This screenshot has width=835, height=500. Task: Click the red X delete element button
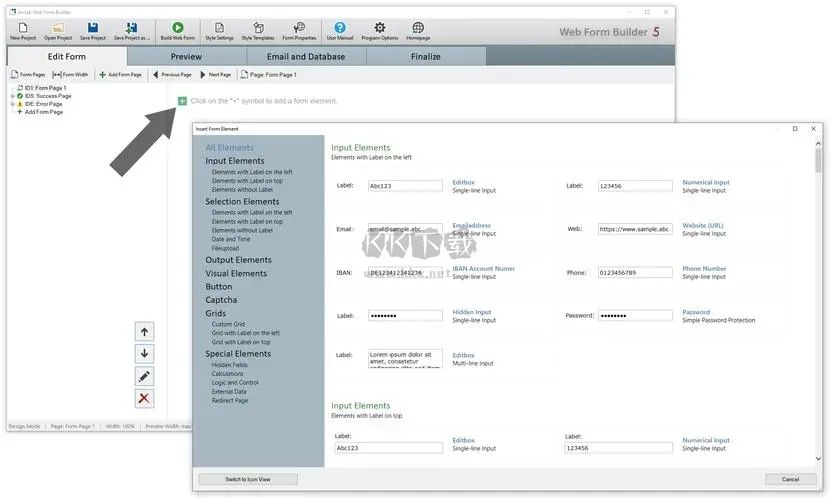[x=145, y=399]
